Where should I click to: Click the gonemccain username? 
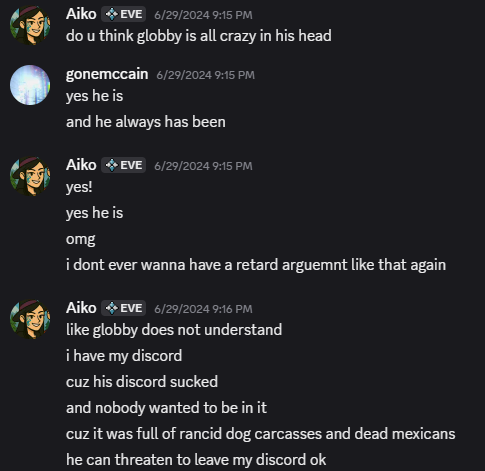[107, 74]
